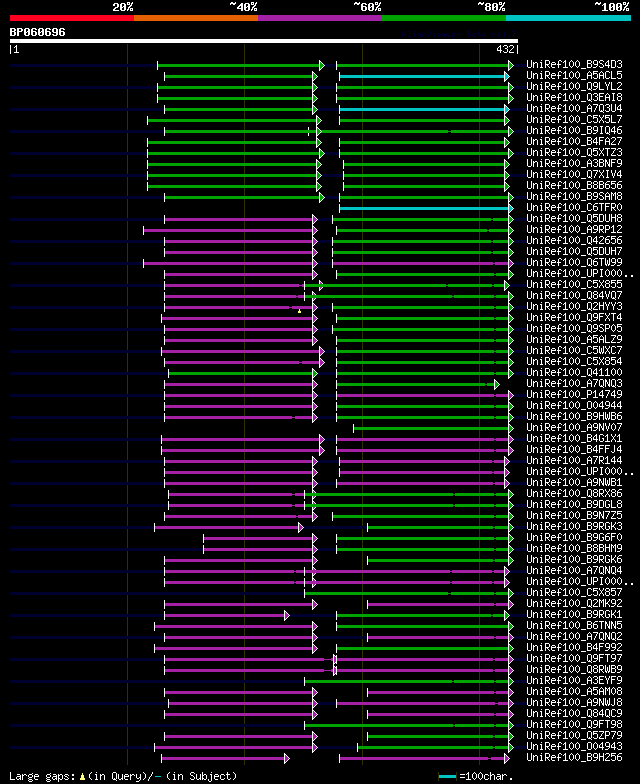Select UniRef100_B8BHM9 label
This screenshot has width=640, height=784.
click(574, 548)
